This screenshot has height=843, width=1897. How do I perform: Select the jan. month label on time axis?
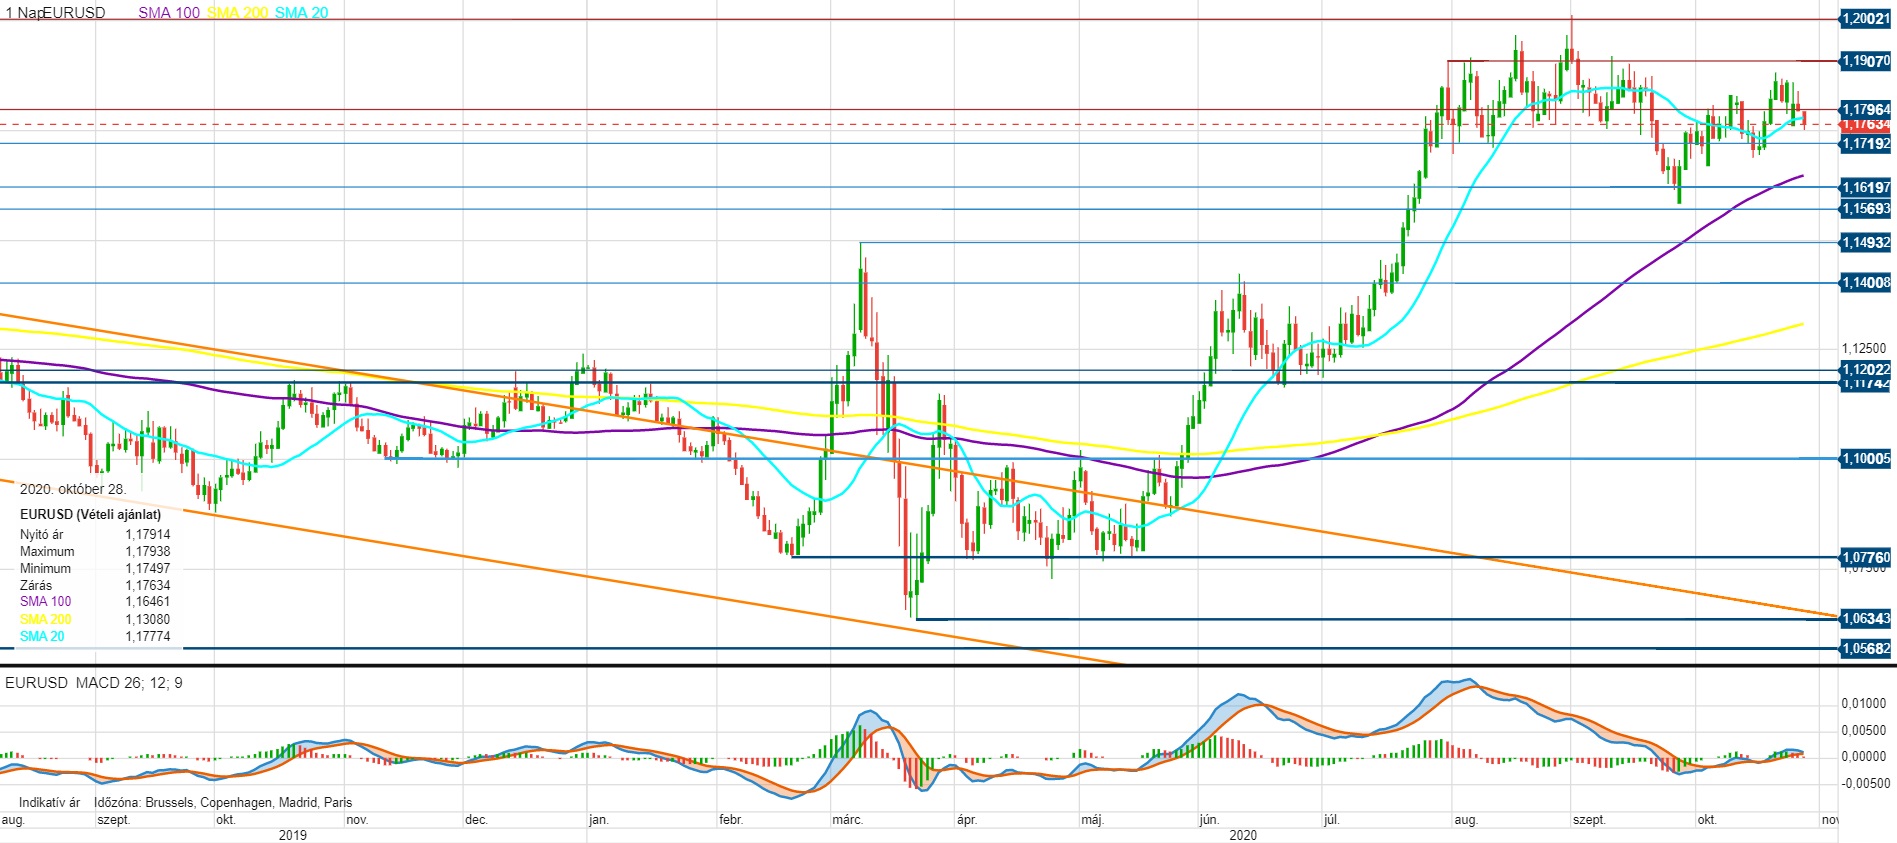click(x=598, y=820)
